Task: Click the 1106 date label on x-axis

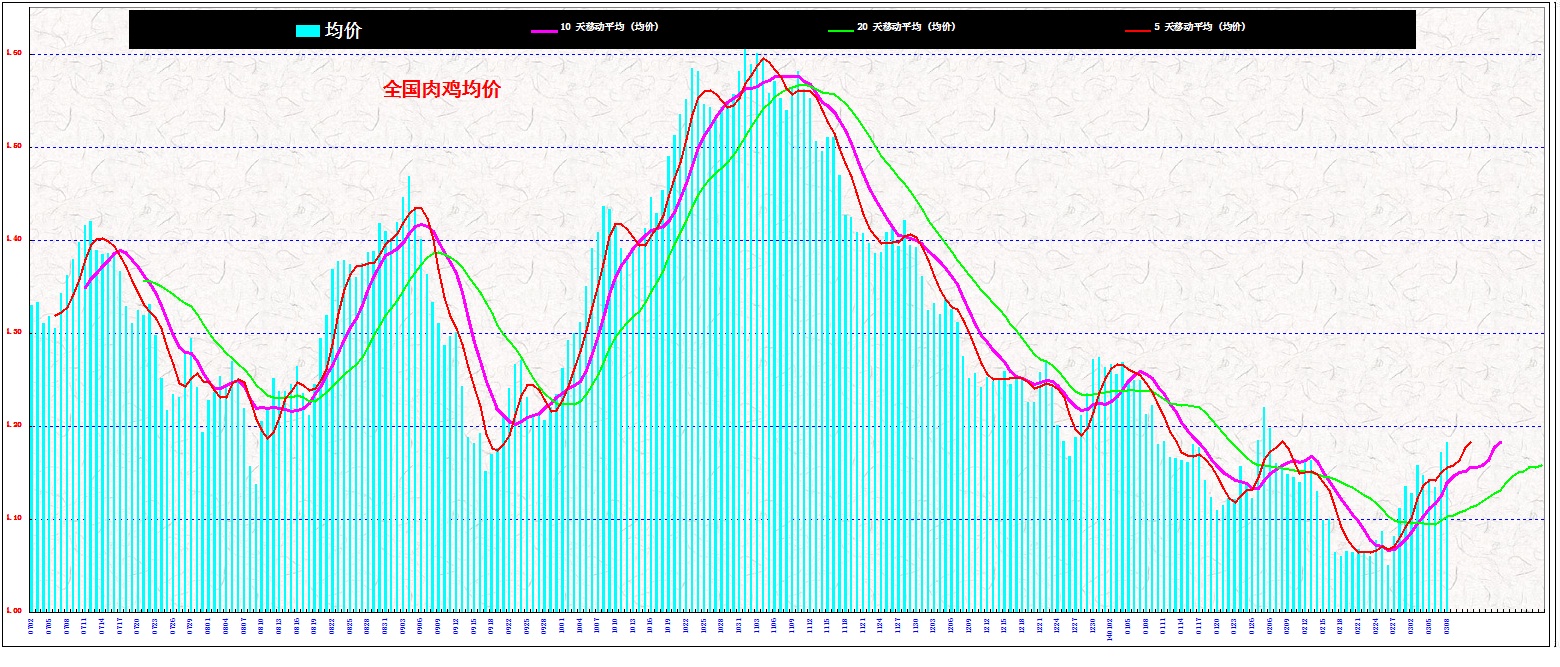Action: pos(774,626)
